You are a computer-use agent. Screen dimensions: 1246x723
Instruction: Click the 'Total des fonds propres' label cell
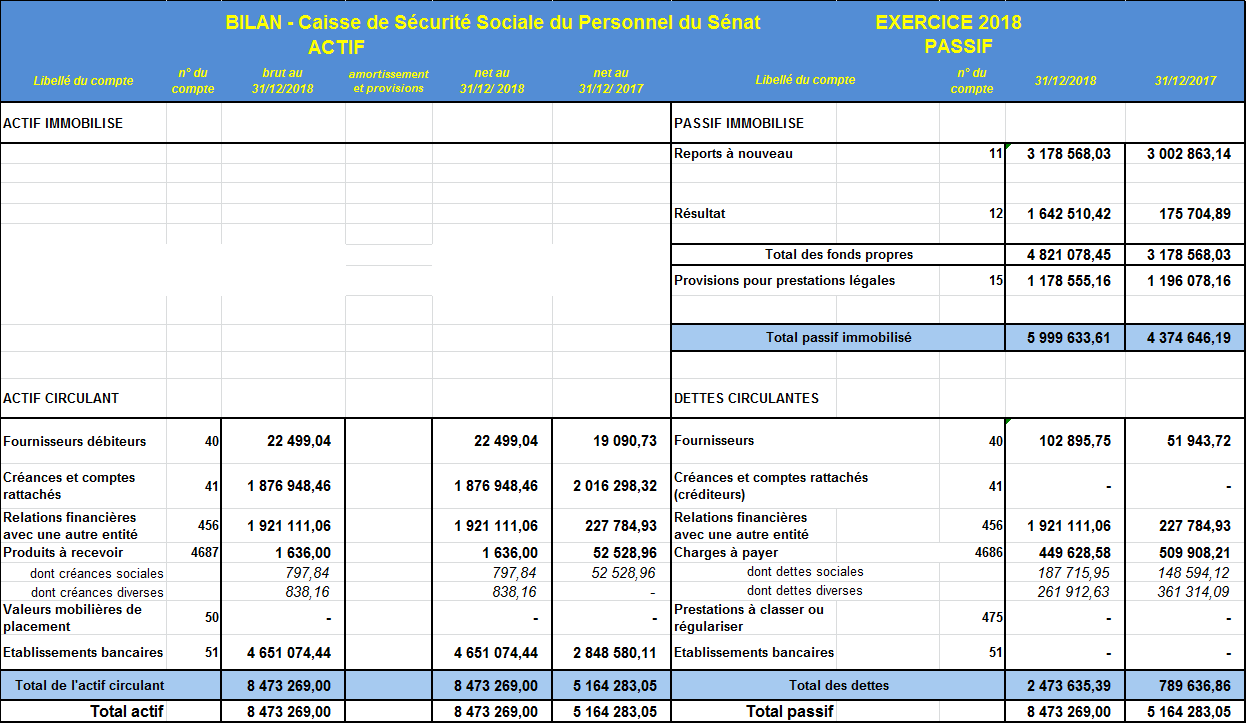838,254
